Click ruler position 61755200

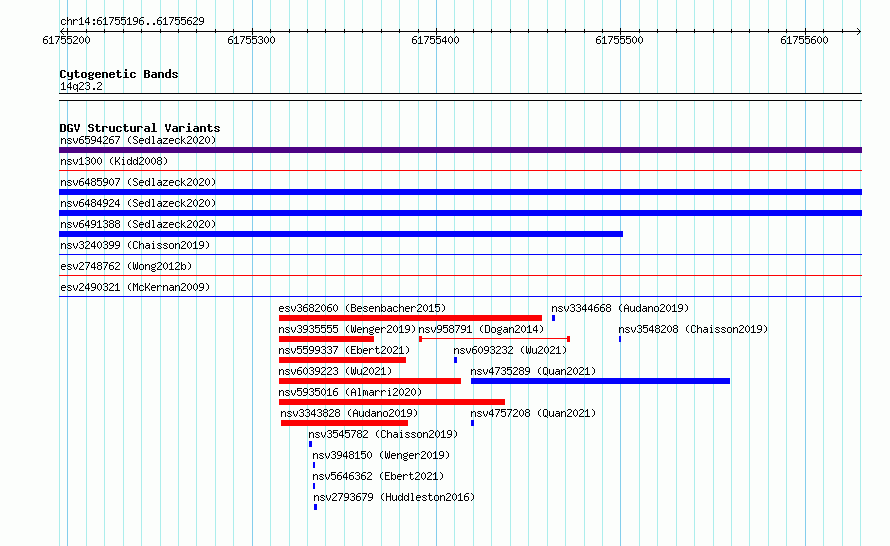coord(66,40)
